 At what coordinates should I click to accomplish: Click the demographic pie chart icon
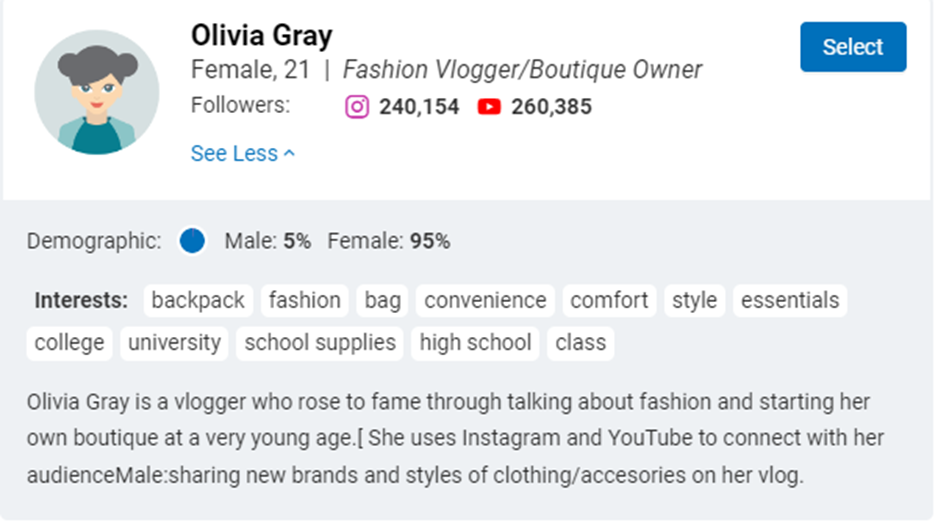[192, 241]
